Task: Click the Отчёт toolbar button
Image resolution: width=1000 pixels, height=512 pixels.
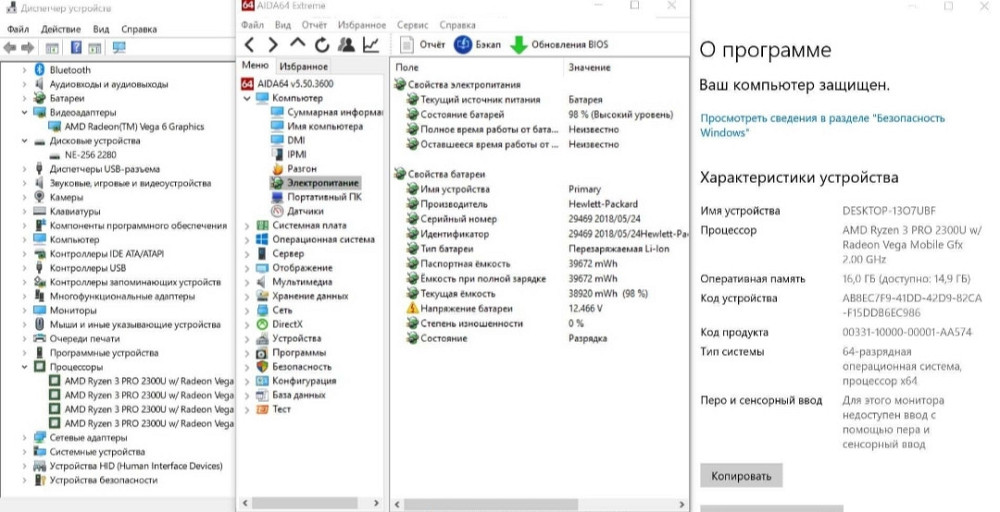Action: (422, 45)
